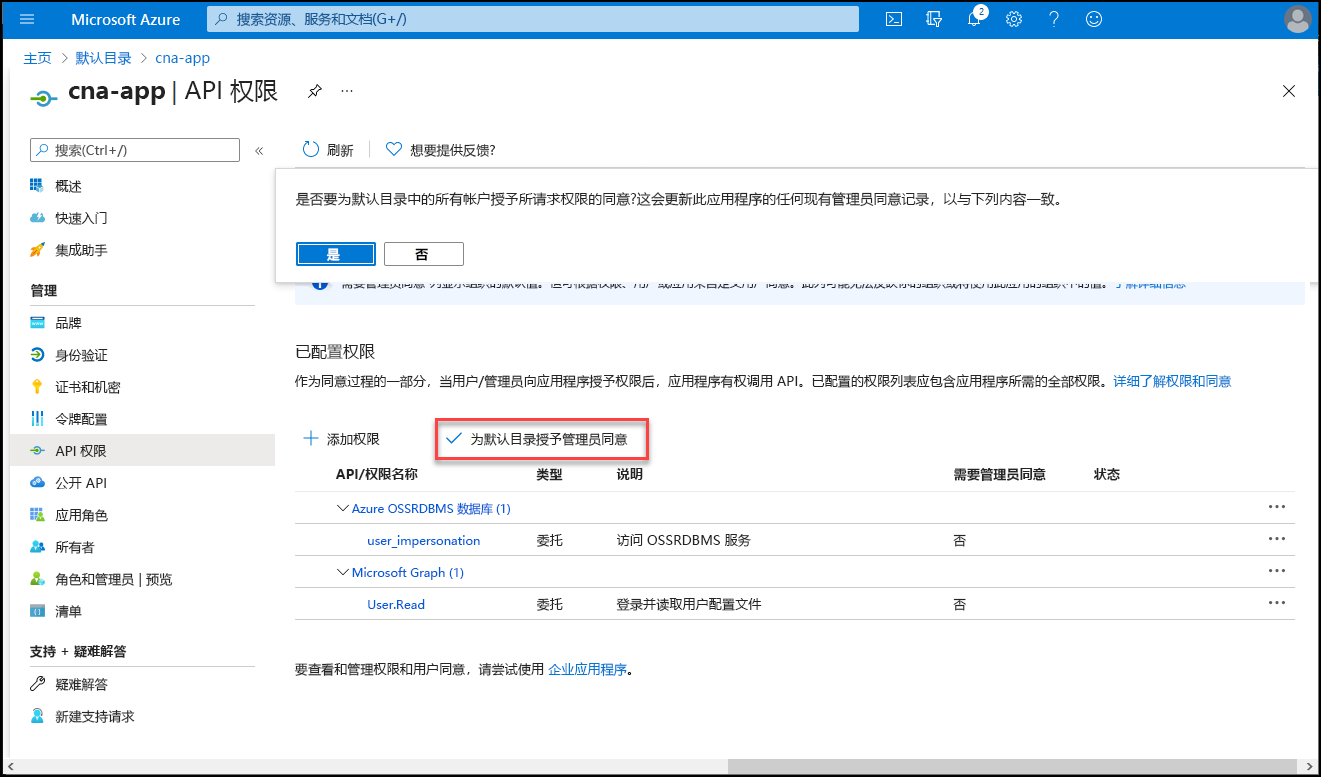1321x777 pixels.
Task: Go to 默认目录 breadcrumb
Action: coord(103,58)
